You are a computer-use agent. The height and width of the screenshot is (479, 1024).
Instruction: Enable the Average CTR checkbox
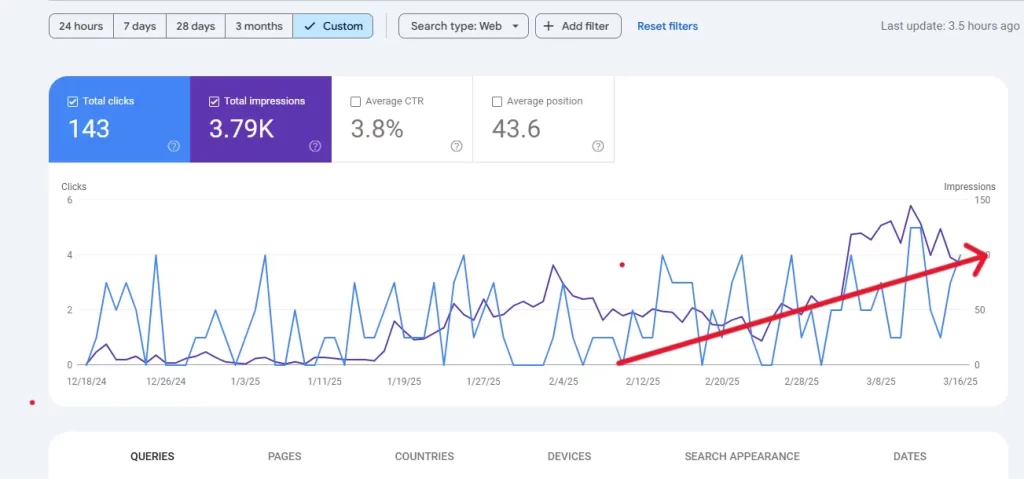tap(356, 101)
